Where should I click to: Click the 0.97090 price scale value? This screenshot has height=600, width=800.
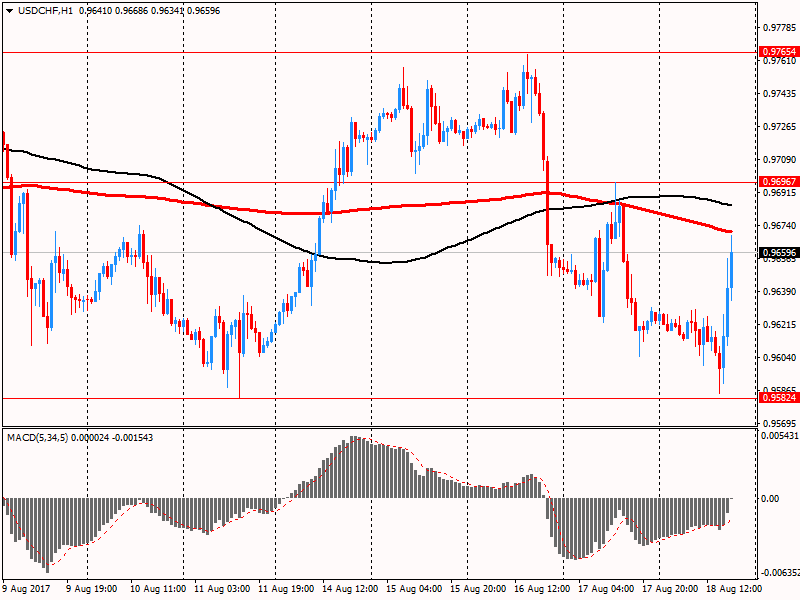779,160
